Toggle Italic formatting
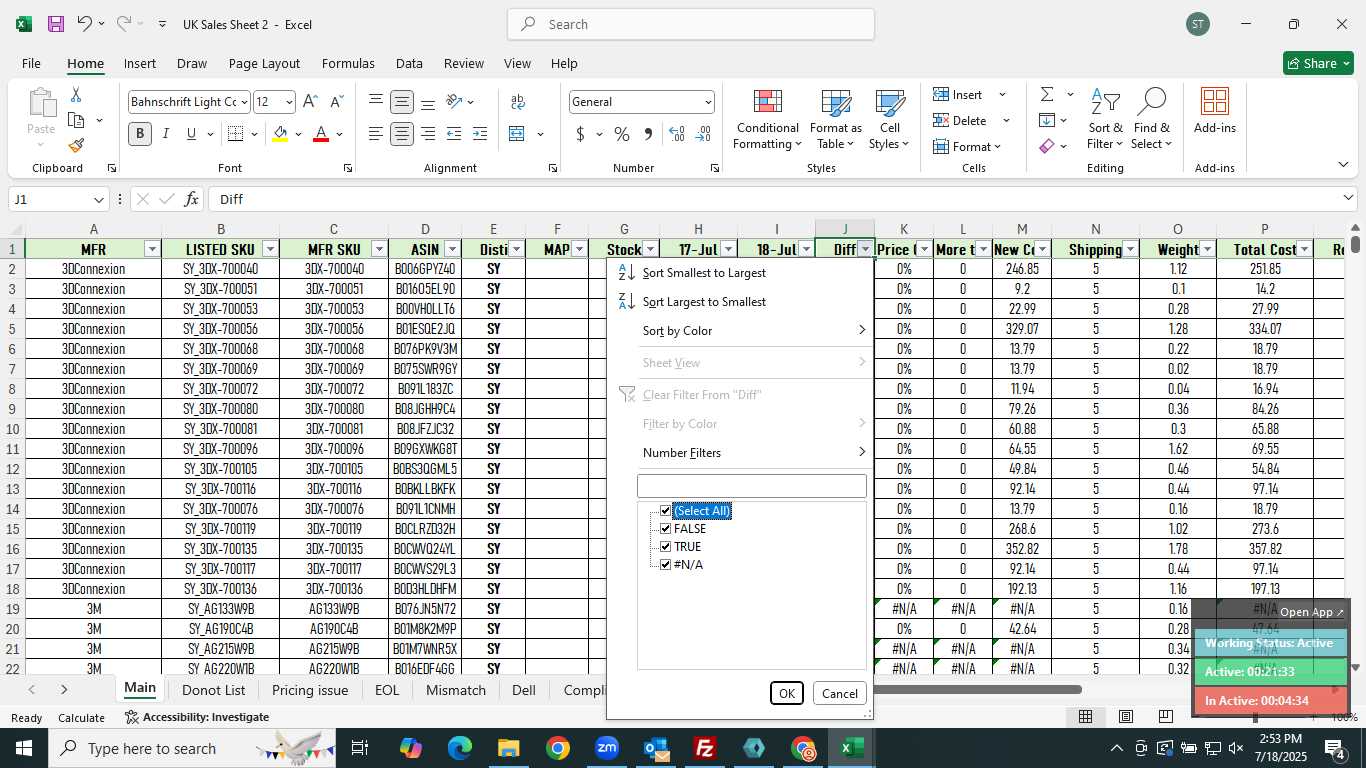1366x768 pixels. 166,134
